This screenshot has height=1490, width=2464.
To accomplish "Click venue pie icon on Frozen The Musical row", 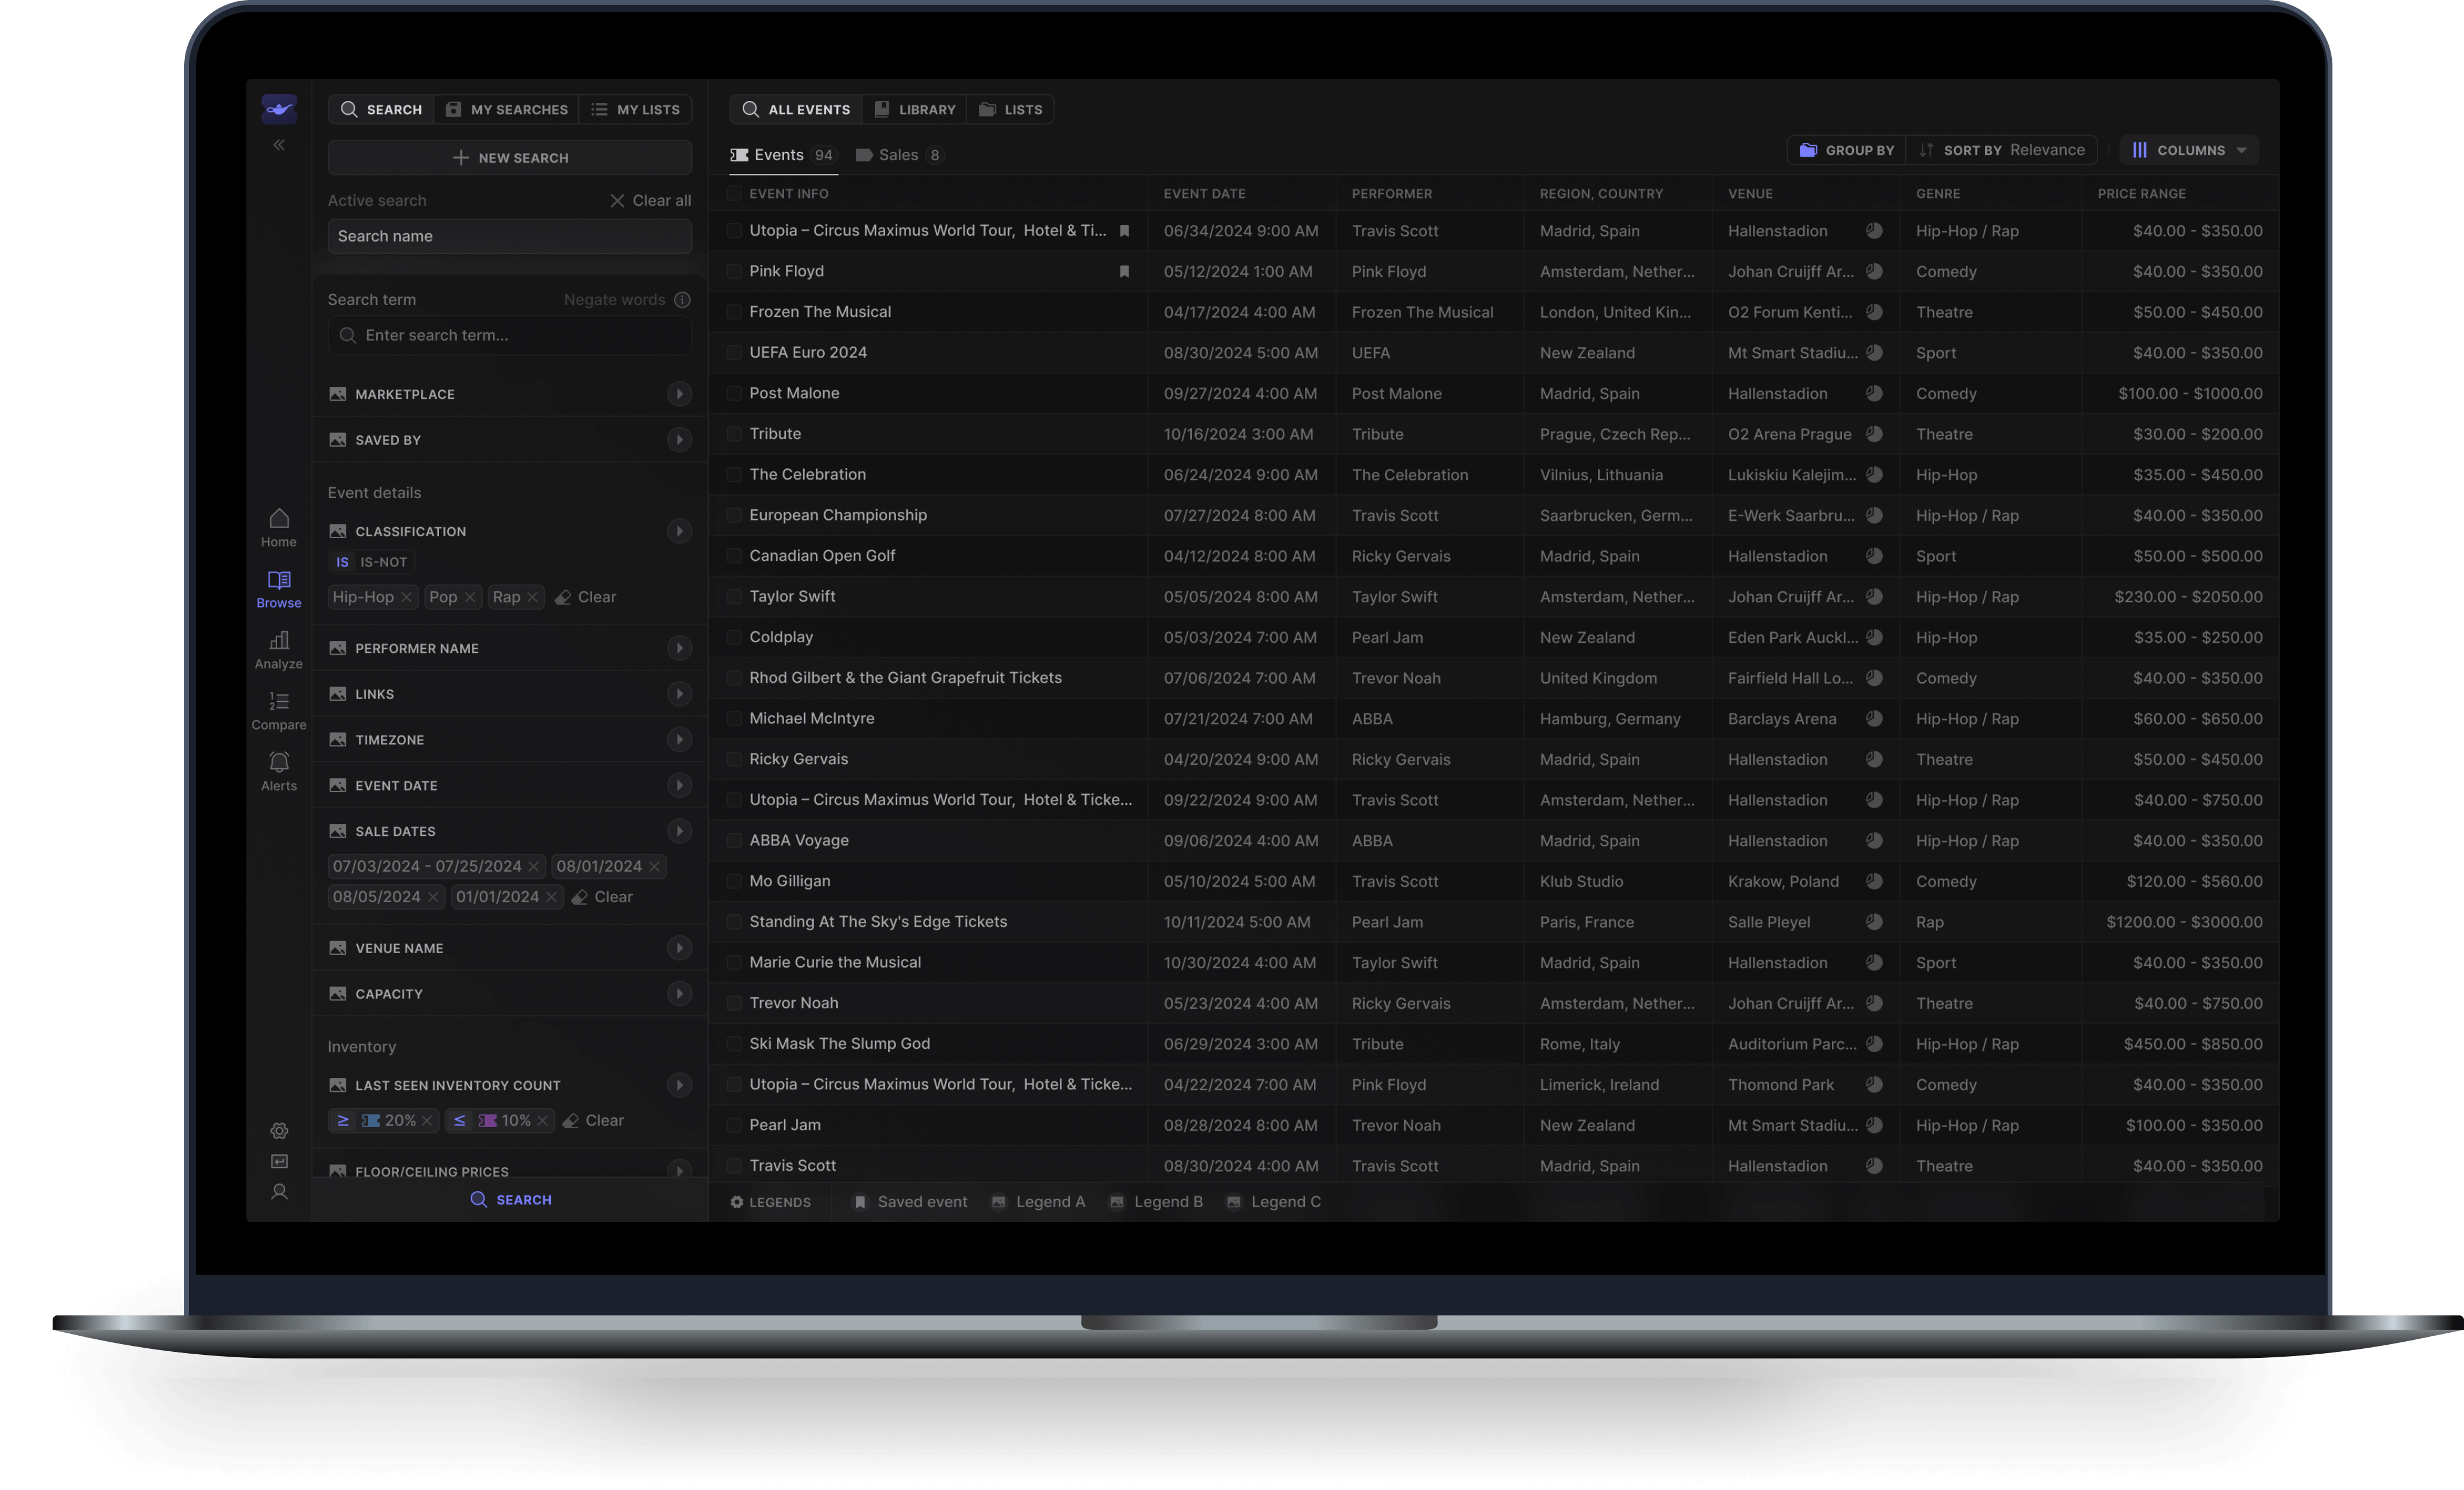I will [x=1874, y=312].
